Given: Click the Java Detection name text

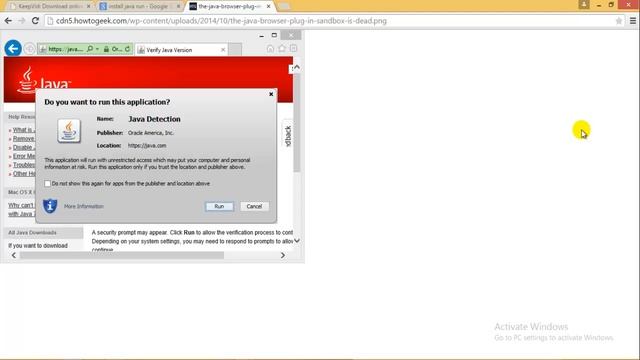Looking at the screenshot, I should tap(154, 119).
